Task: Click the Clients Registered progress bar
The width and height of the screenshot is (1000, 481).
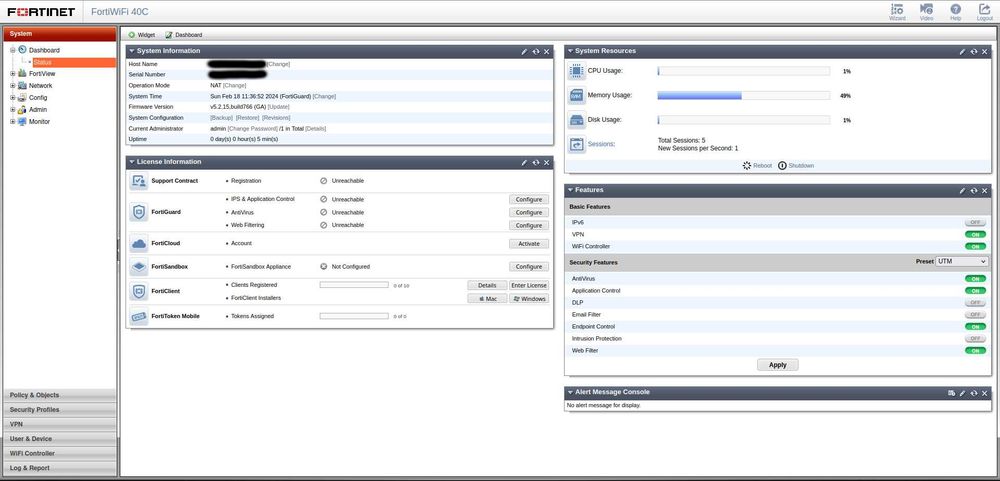Action: coord(354,285)
